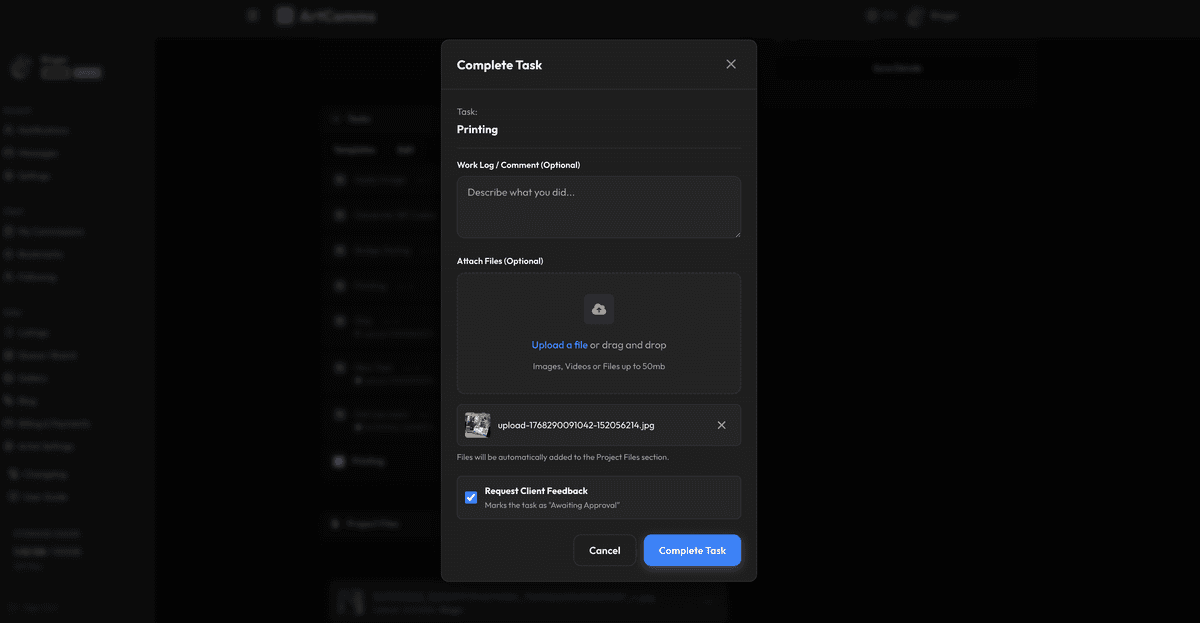Viewport: 1200px width, 623px height.
Task: Open the Blog section in the sidebar
Action: tap(24, 400)
